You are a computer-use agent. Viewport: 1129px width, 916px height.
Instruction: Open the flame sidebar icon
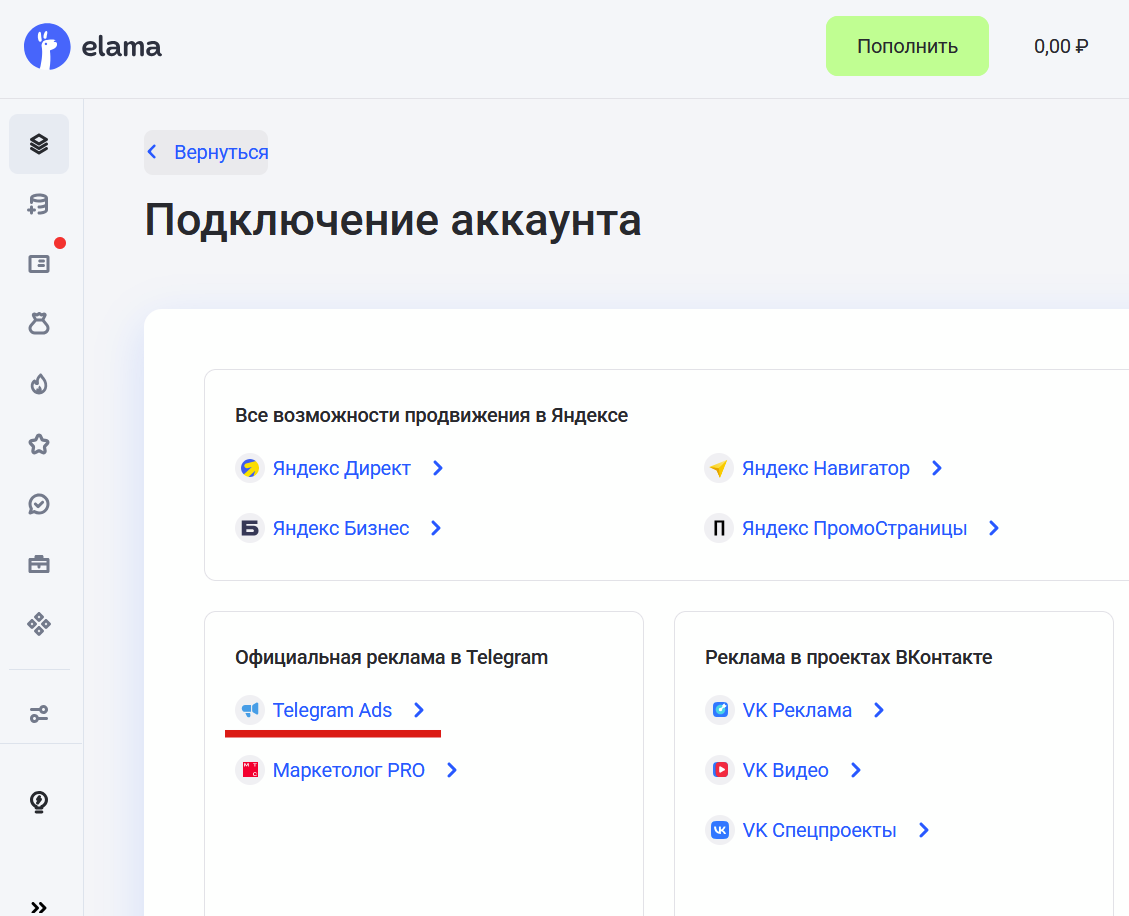(39, 384)
